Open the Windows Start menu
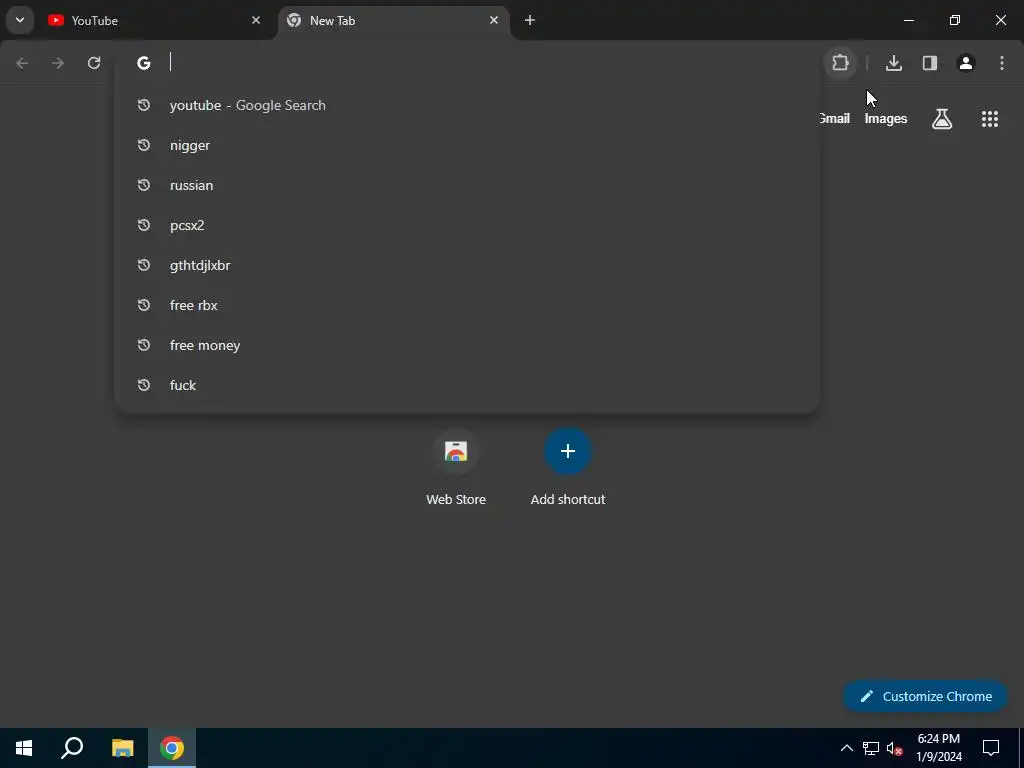Image resolution: width=1024 pixels, height=768 pixels. click(x=24, y=748)
